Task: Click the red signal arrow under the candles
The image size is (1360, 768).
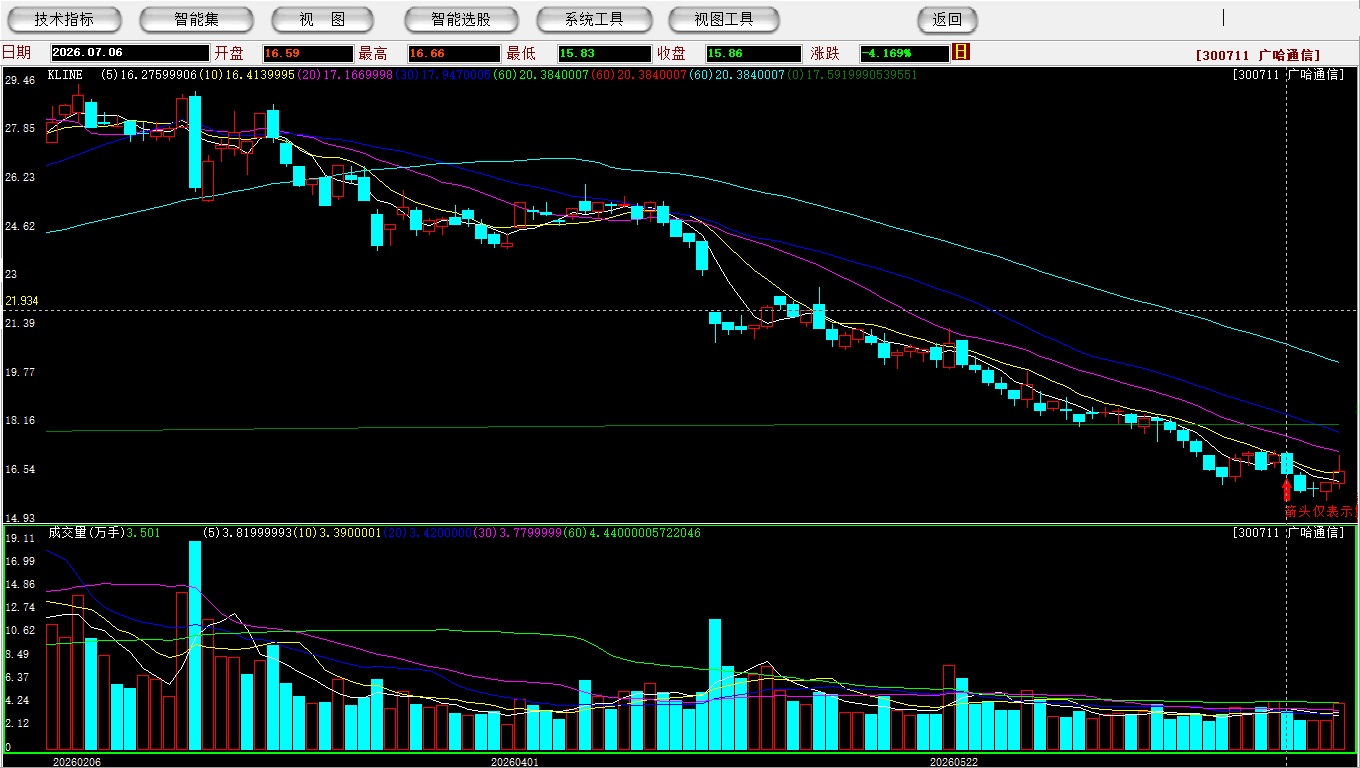Action: (x=1286, y=489)
